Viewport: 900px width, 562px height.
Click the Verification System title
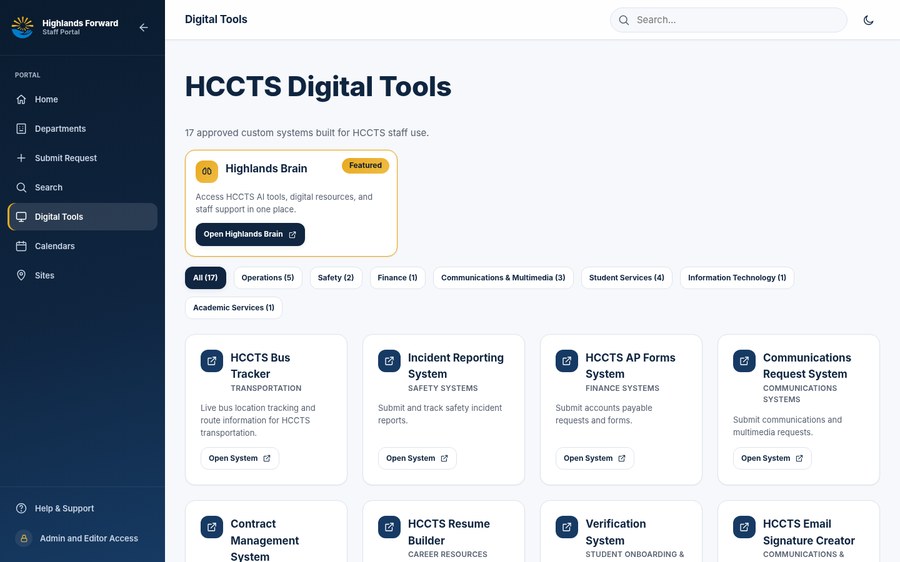[615, 532]
